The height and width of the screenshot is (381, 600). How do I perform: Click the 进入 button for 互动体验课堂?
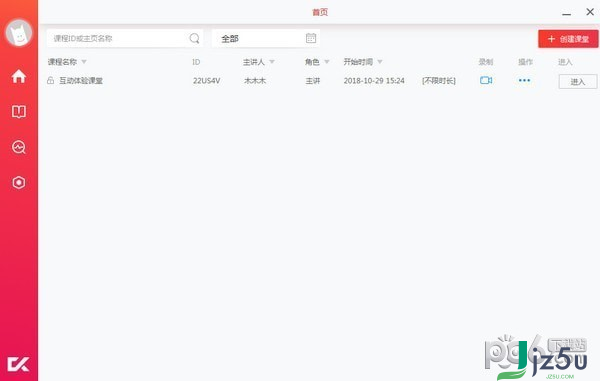click(x=577, y=81)
